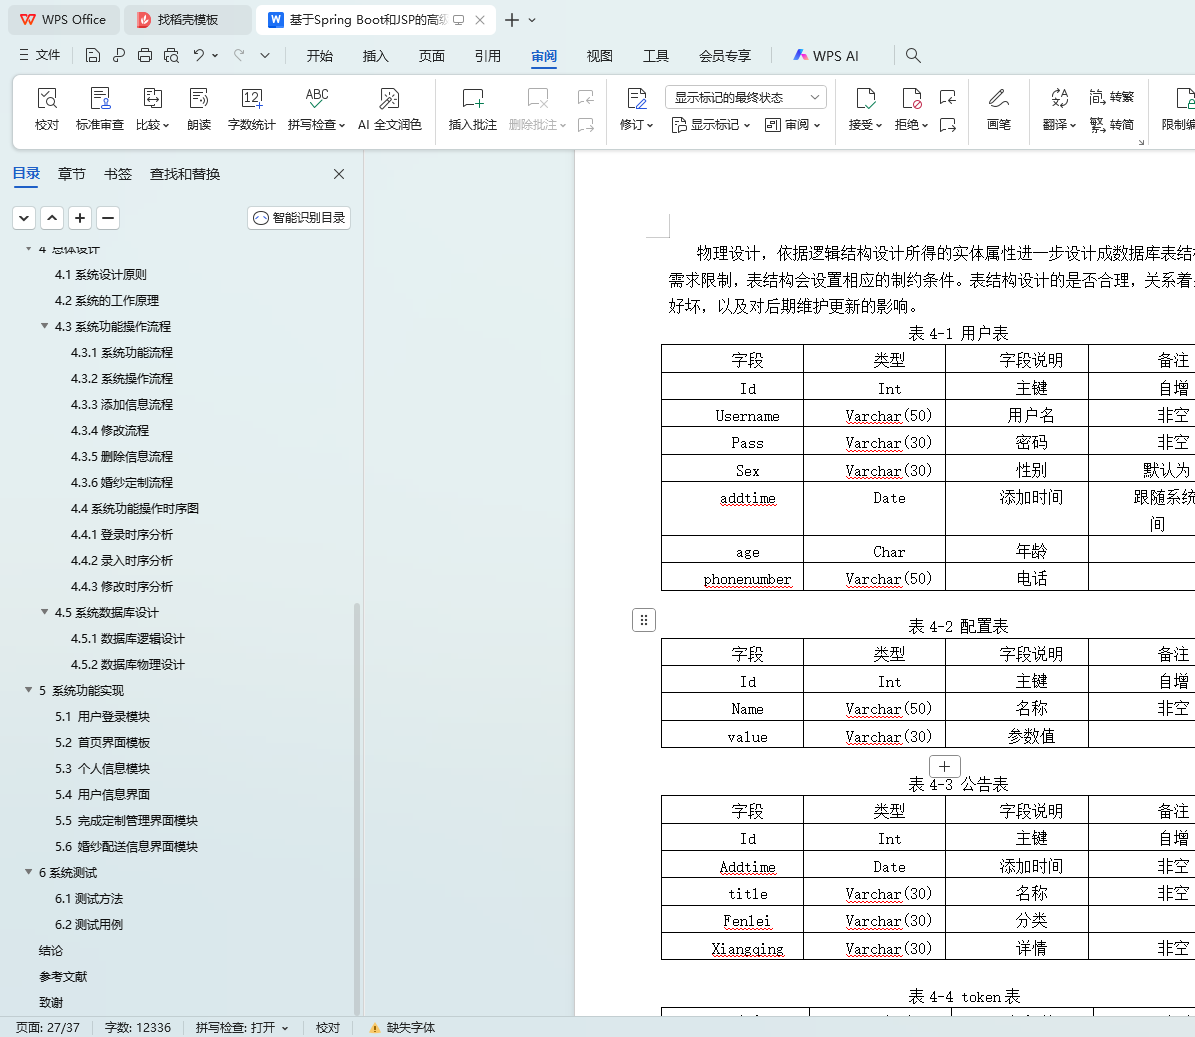The width and height of the screenshot is (1195, 1037).
Task: Run 拼写检查 spell check
Action: pyautogui.click(x=316, y=108)
